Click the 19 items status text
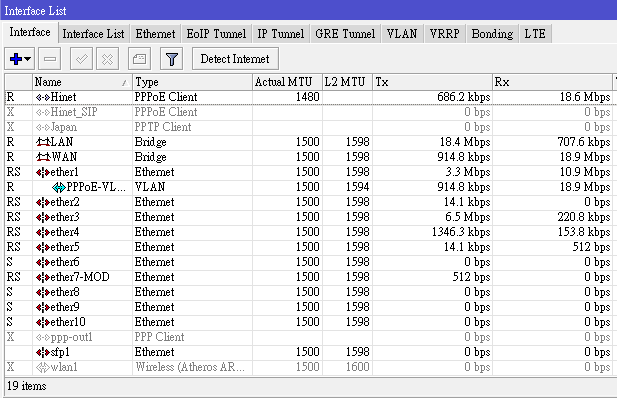This screenshot has height=398, width=618. click(26, 386)
